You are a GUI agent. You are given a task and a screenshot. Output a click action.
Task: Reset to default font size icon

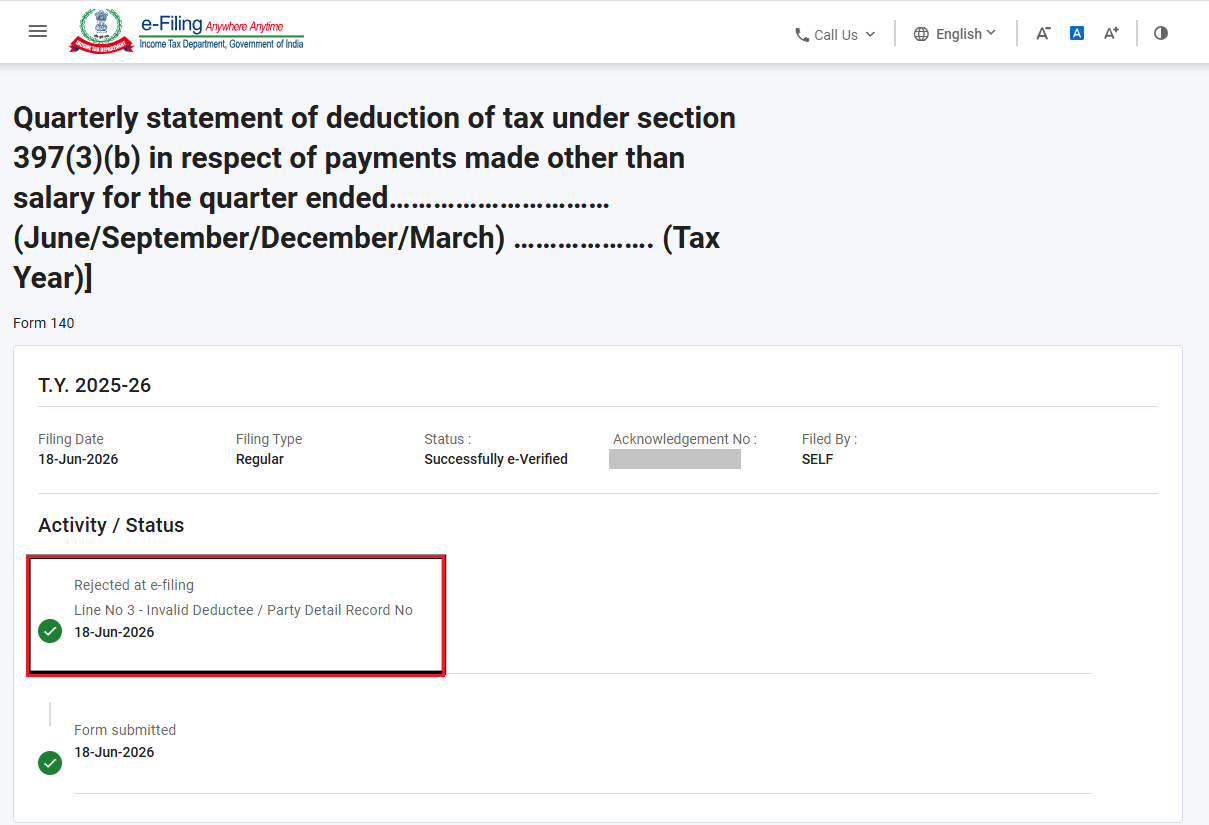click(1077, 33)
